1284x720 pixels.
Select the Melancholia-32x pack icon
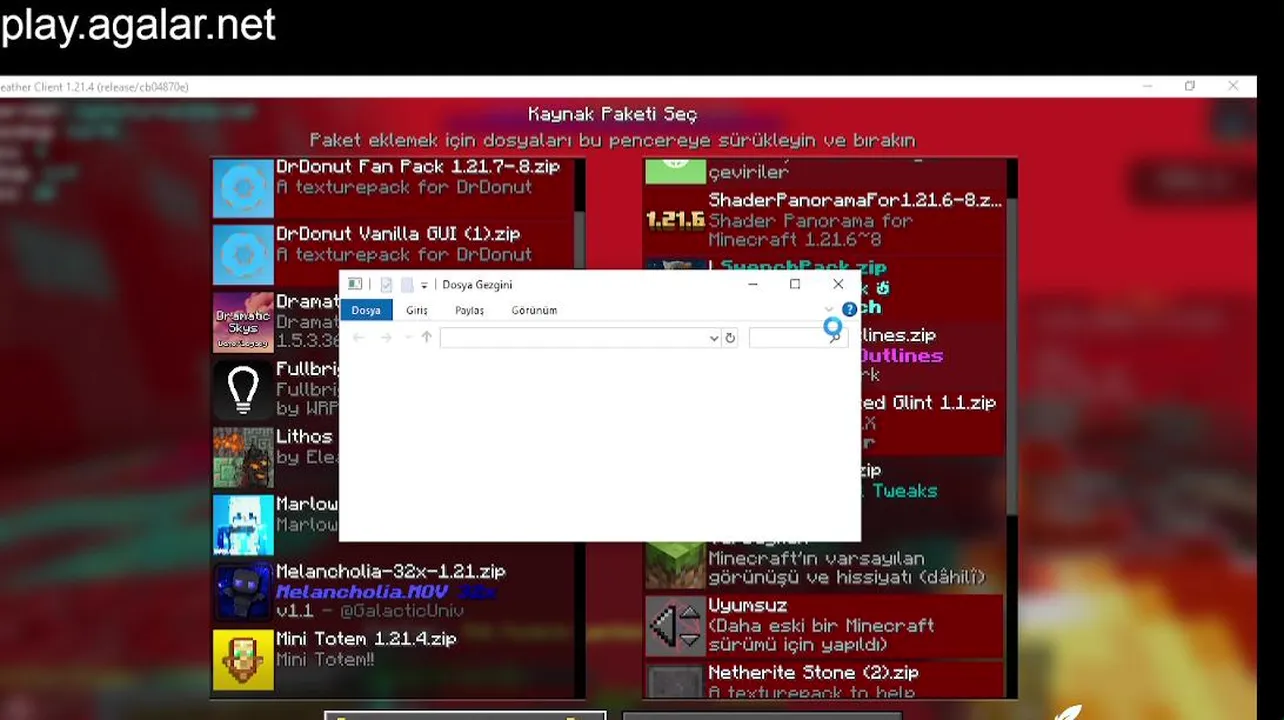point(243,592)
